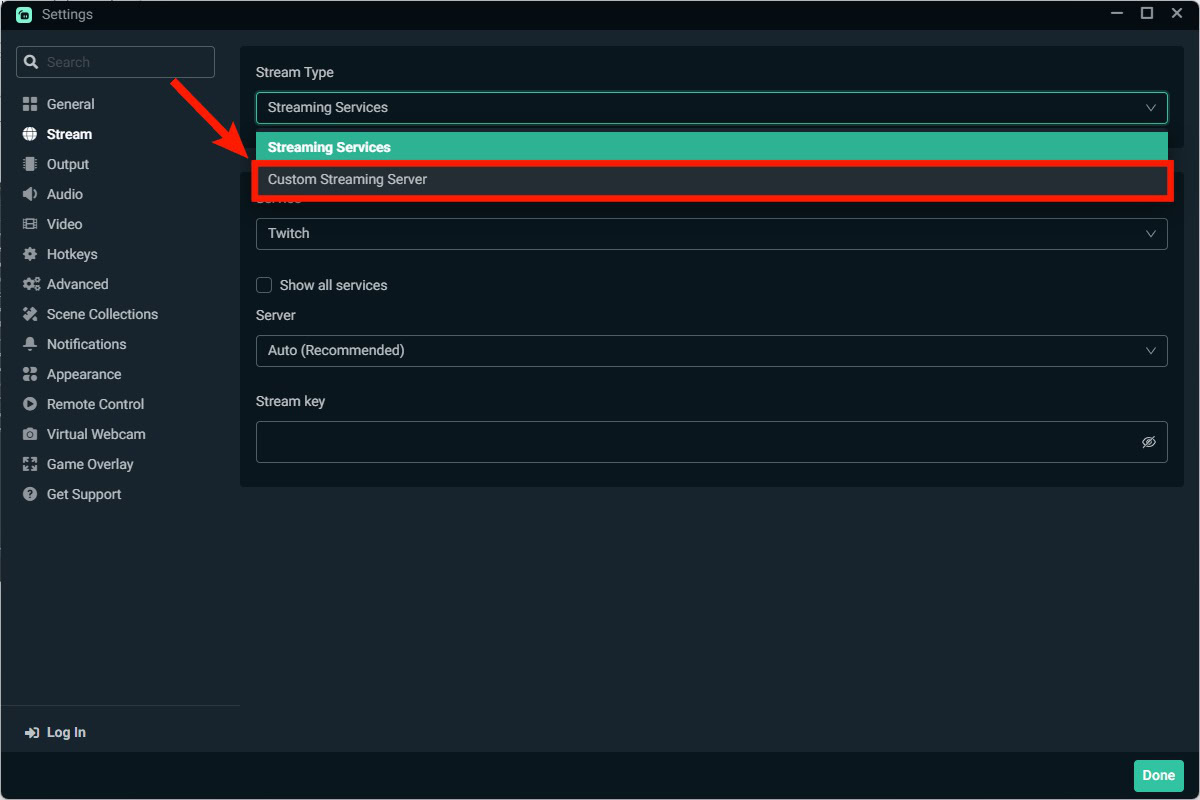Select Custom Streaming Server from the list
Viewport: 1200px width, 800px height.
pyautogui.click(x=712, y=180)
